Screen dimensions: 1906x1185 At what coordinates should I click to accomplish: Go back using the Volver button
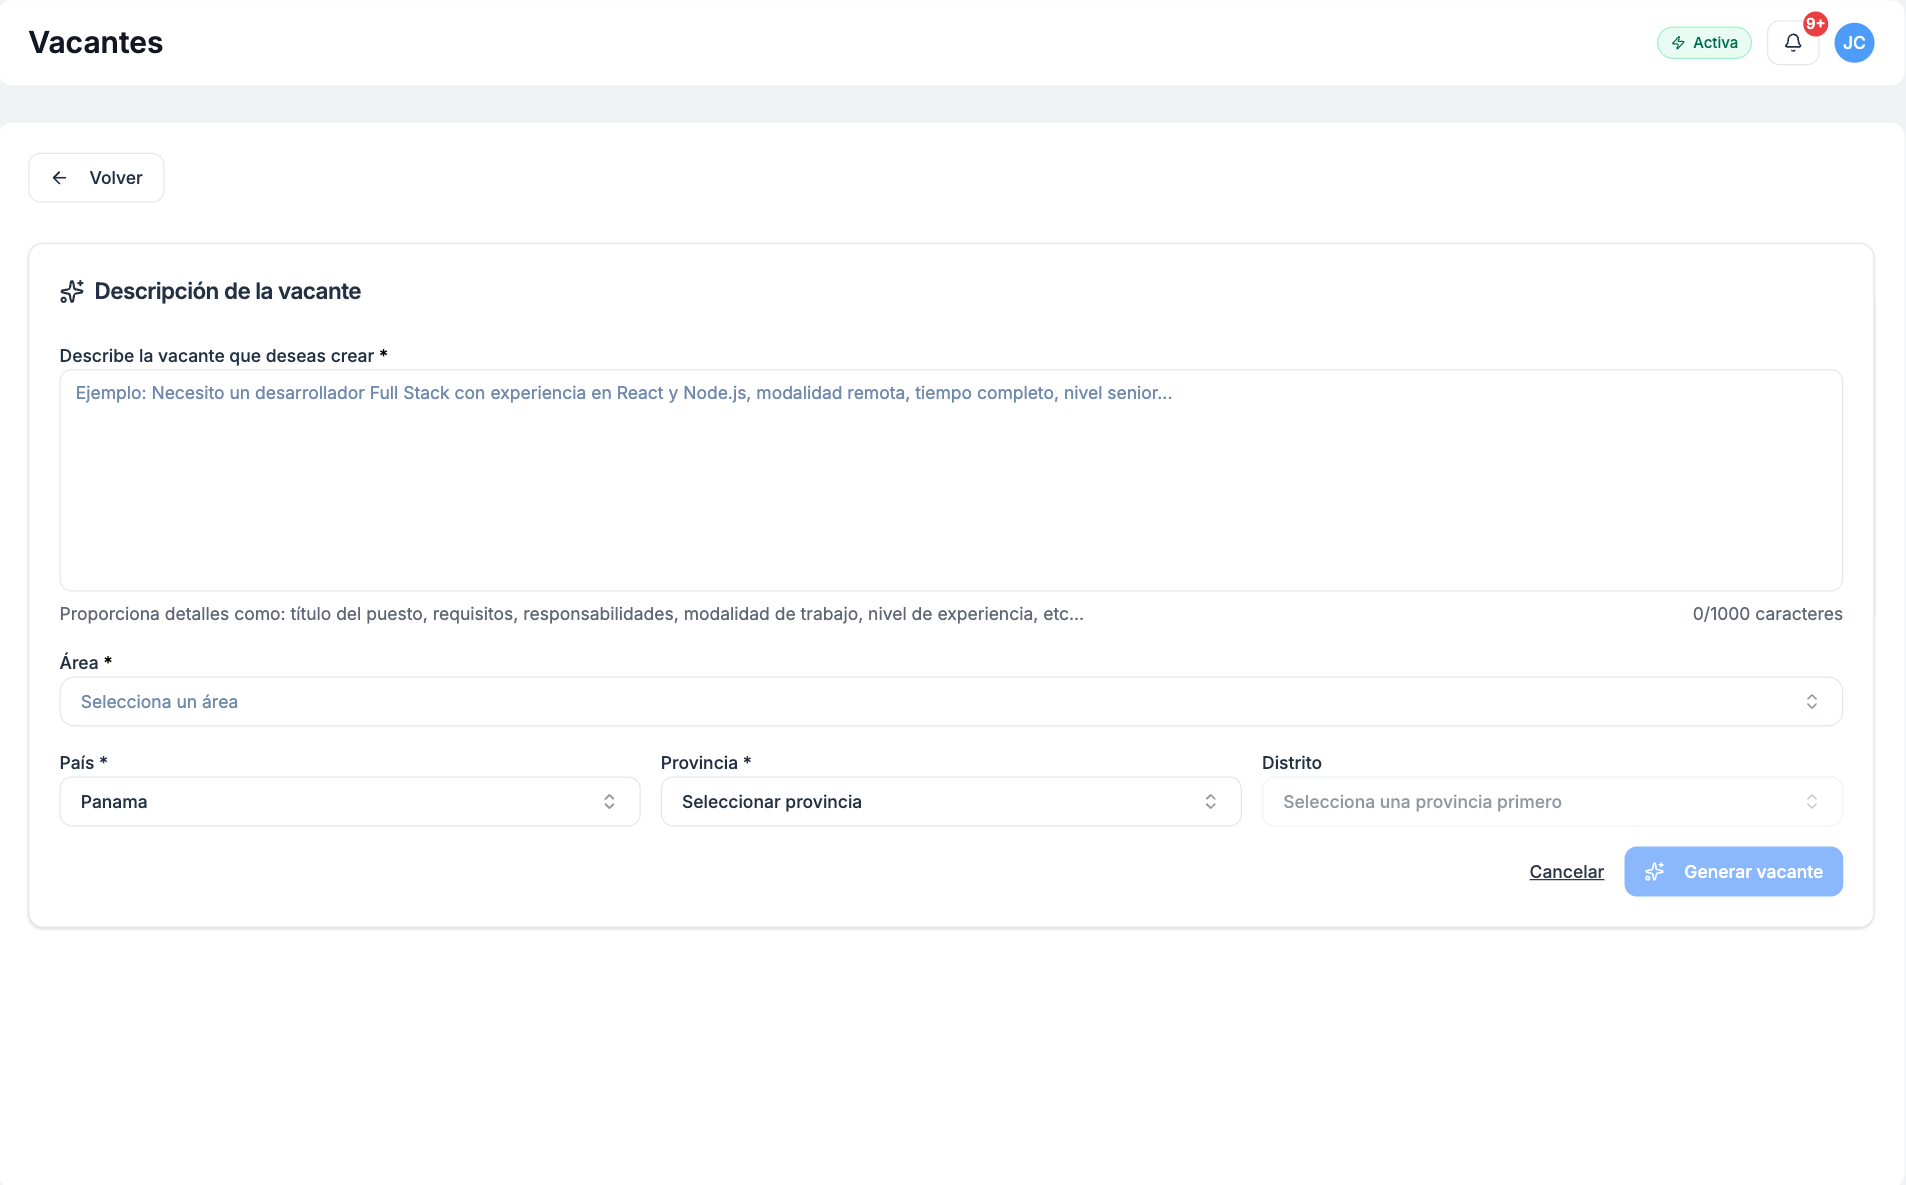tap(96, 178)
